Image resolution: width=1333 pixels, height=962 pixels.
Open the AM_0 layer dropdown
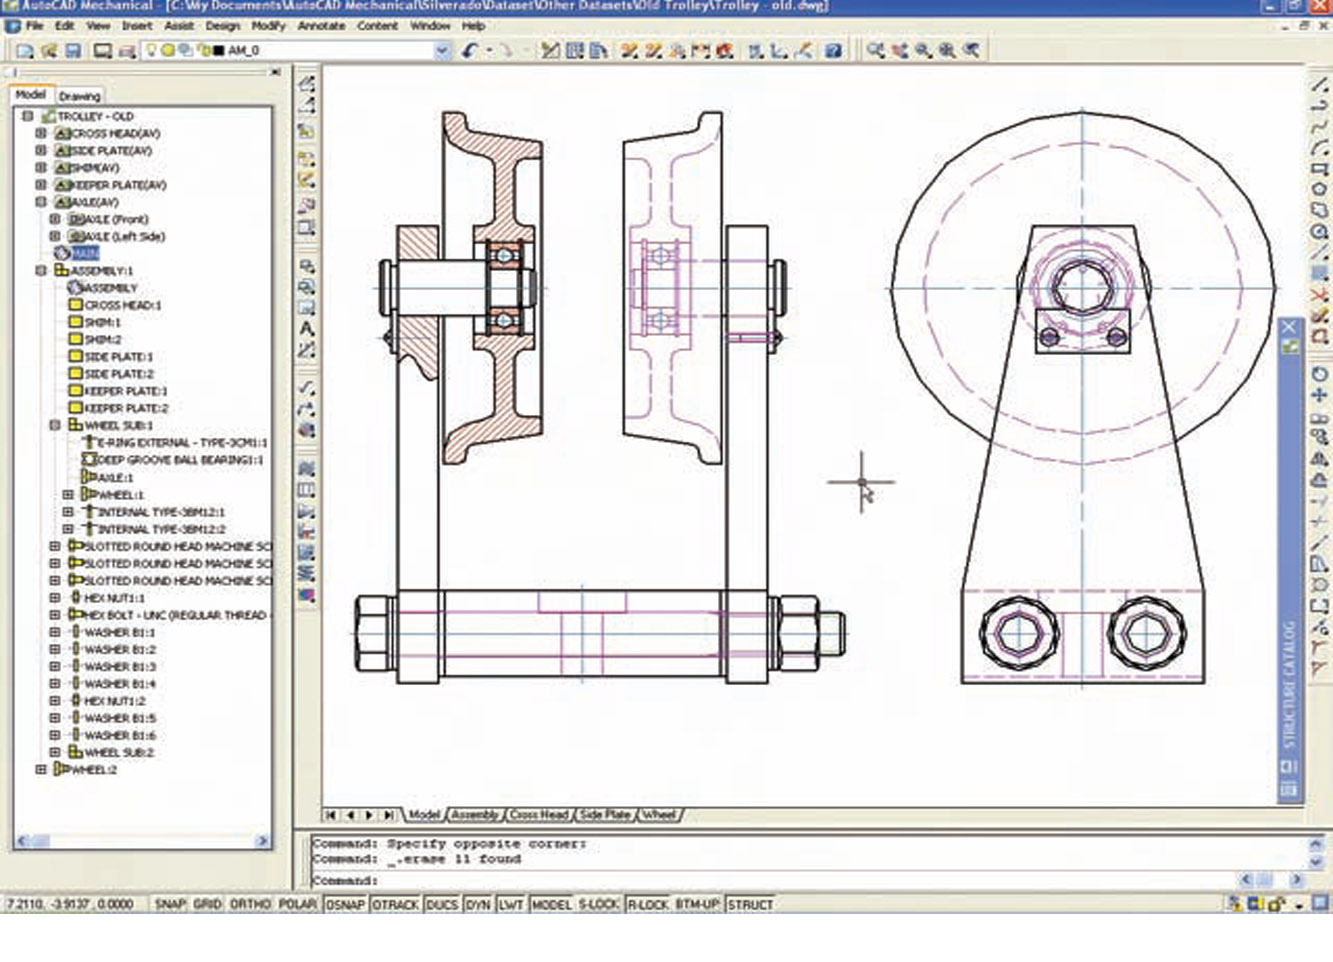pyautogui.click(x=442, y=50)
